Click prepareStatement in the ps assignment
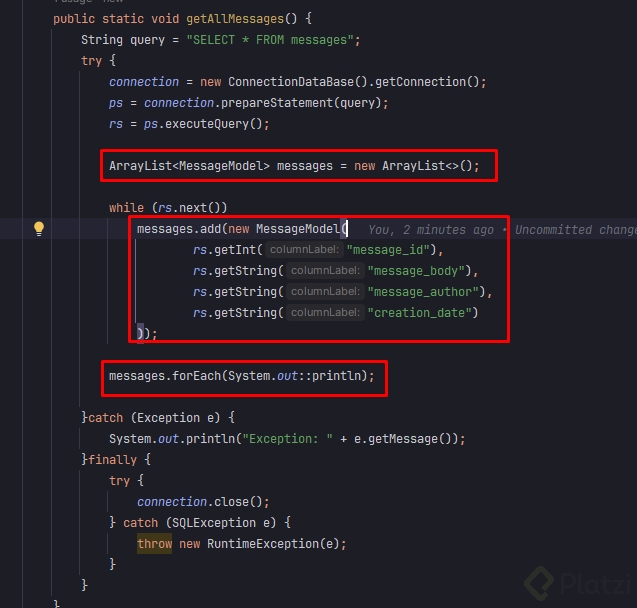 click(277, 103)
